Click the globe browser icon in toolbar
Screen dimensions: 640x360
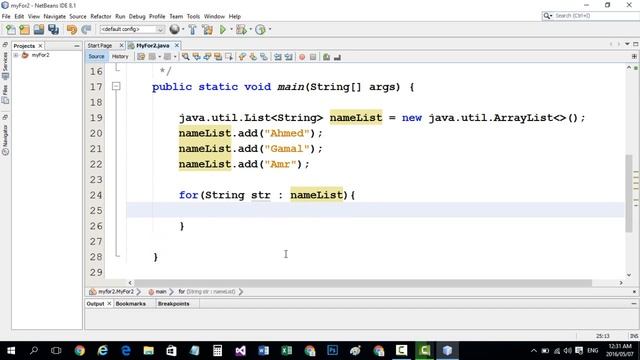coord(174,29)
